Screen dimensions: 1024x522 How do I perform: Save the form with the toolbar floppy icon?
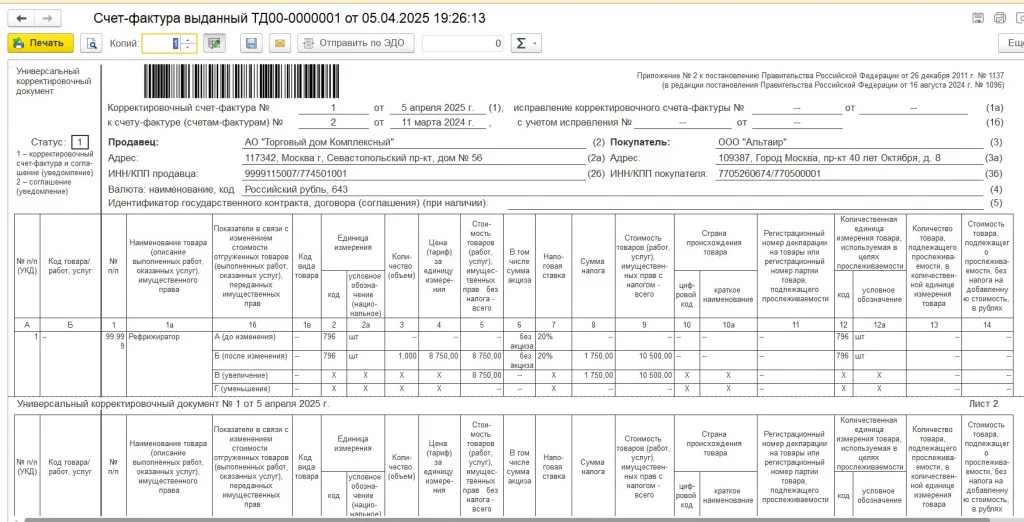coord(250,44)
